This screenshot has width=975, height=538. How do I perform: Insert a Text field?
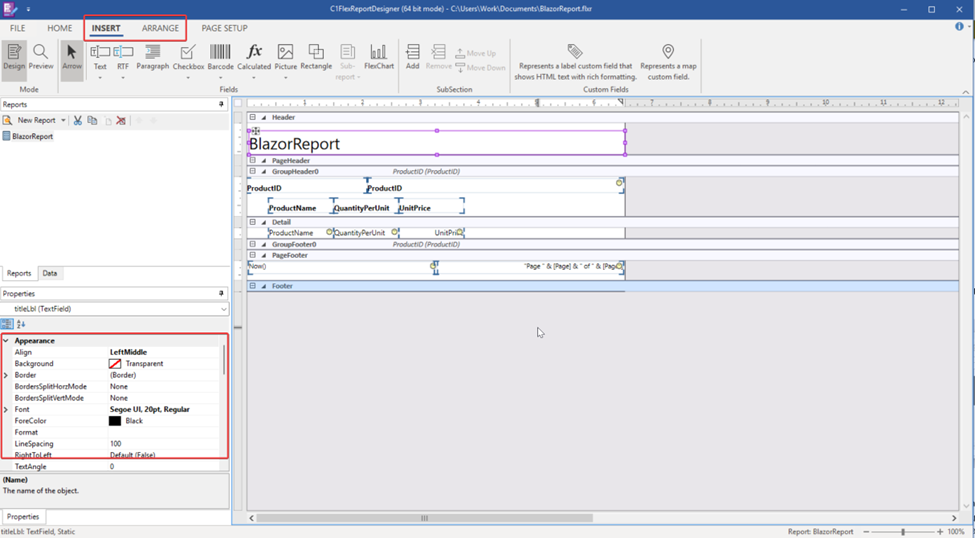click(100, 56)
